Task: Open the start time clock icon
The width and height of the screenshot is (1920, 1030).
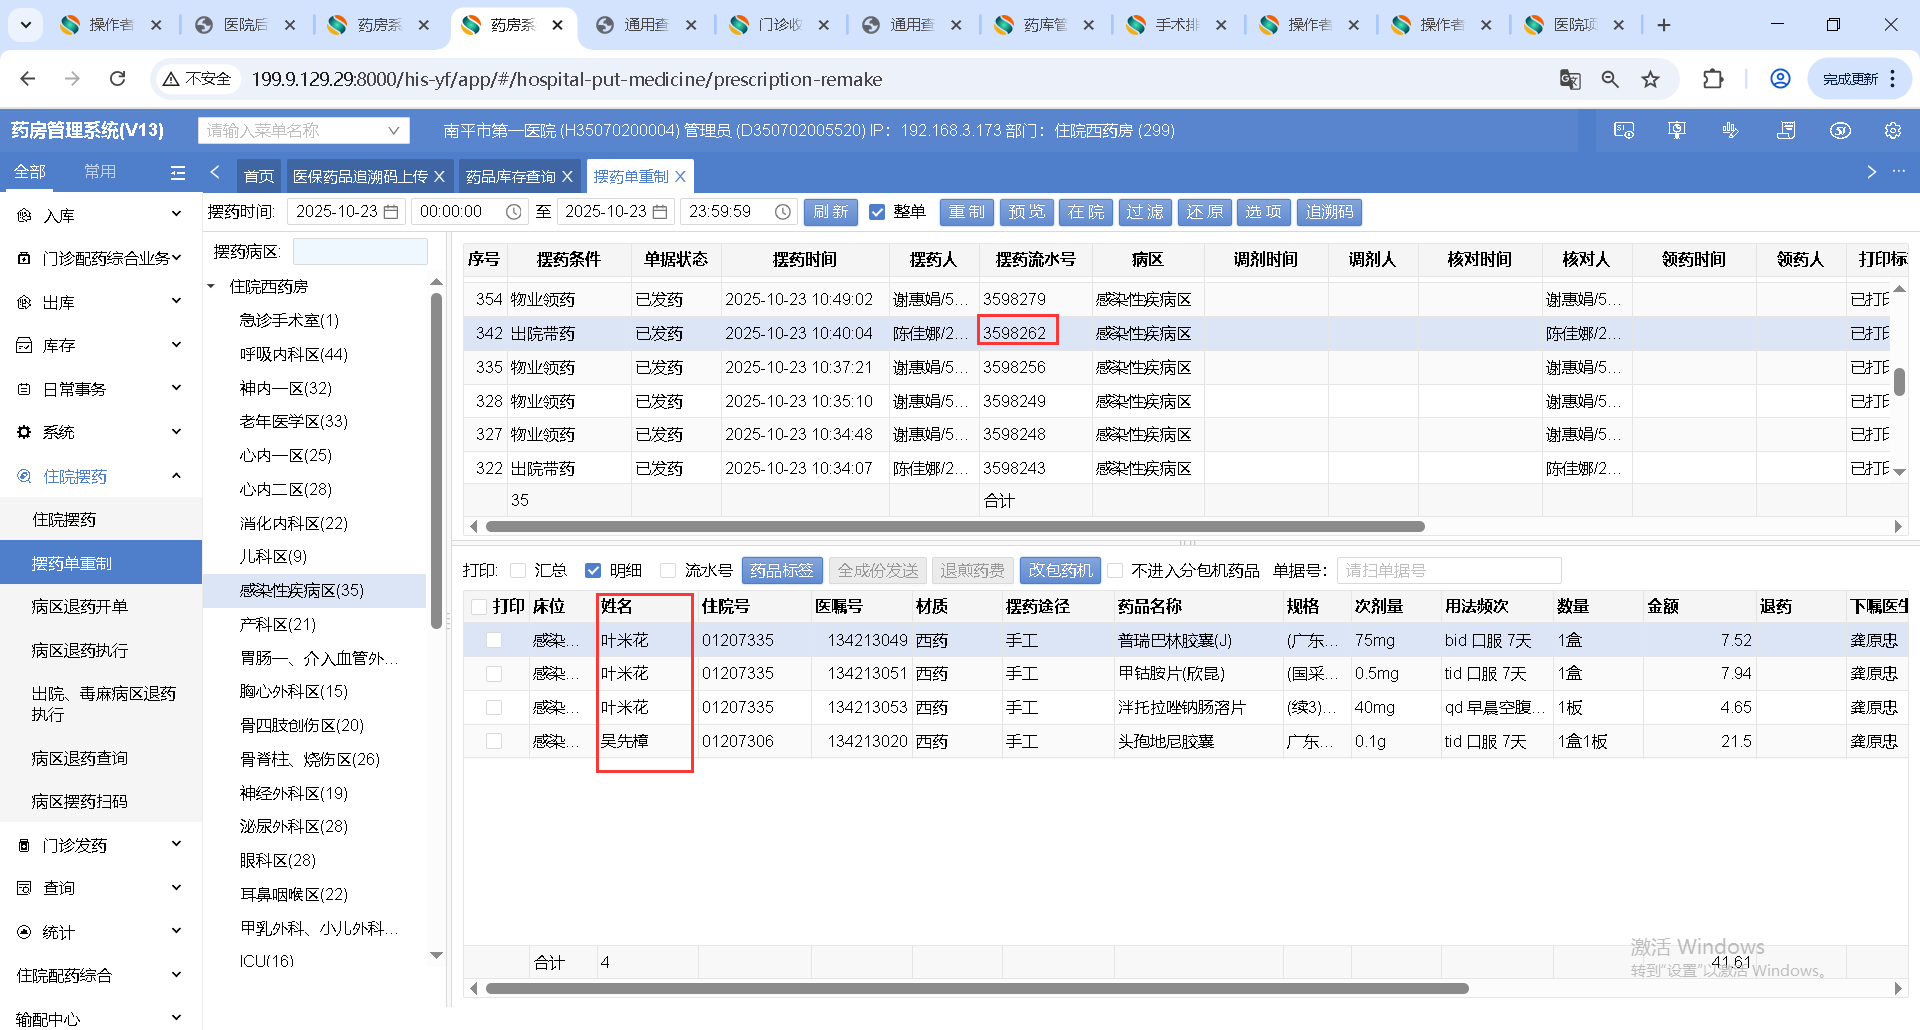Action: pyautogui.click(x=514, y=212)
